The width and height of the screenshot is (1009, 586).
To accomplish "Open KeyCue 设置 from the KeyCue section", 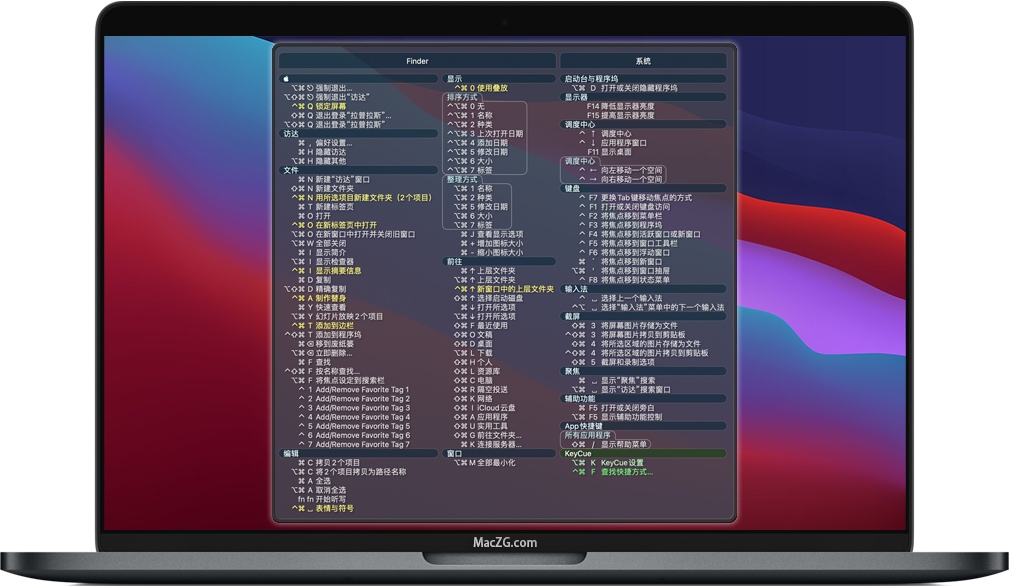I will pyautogui.click(x=622, y=462).
